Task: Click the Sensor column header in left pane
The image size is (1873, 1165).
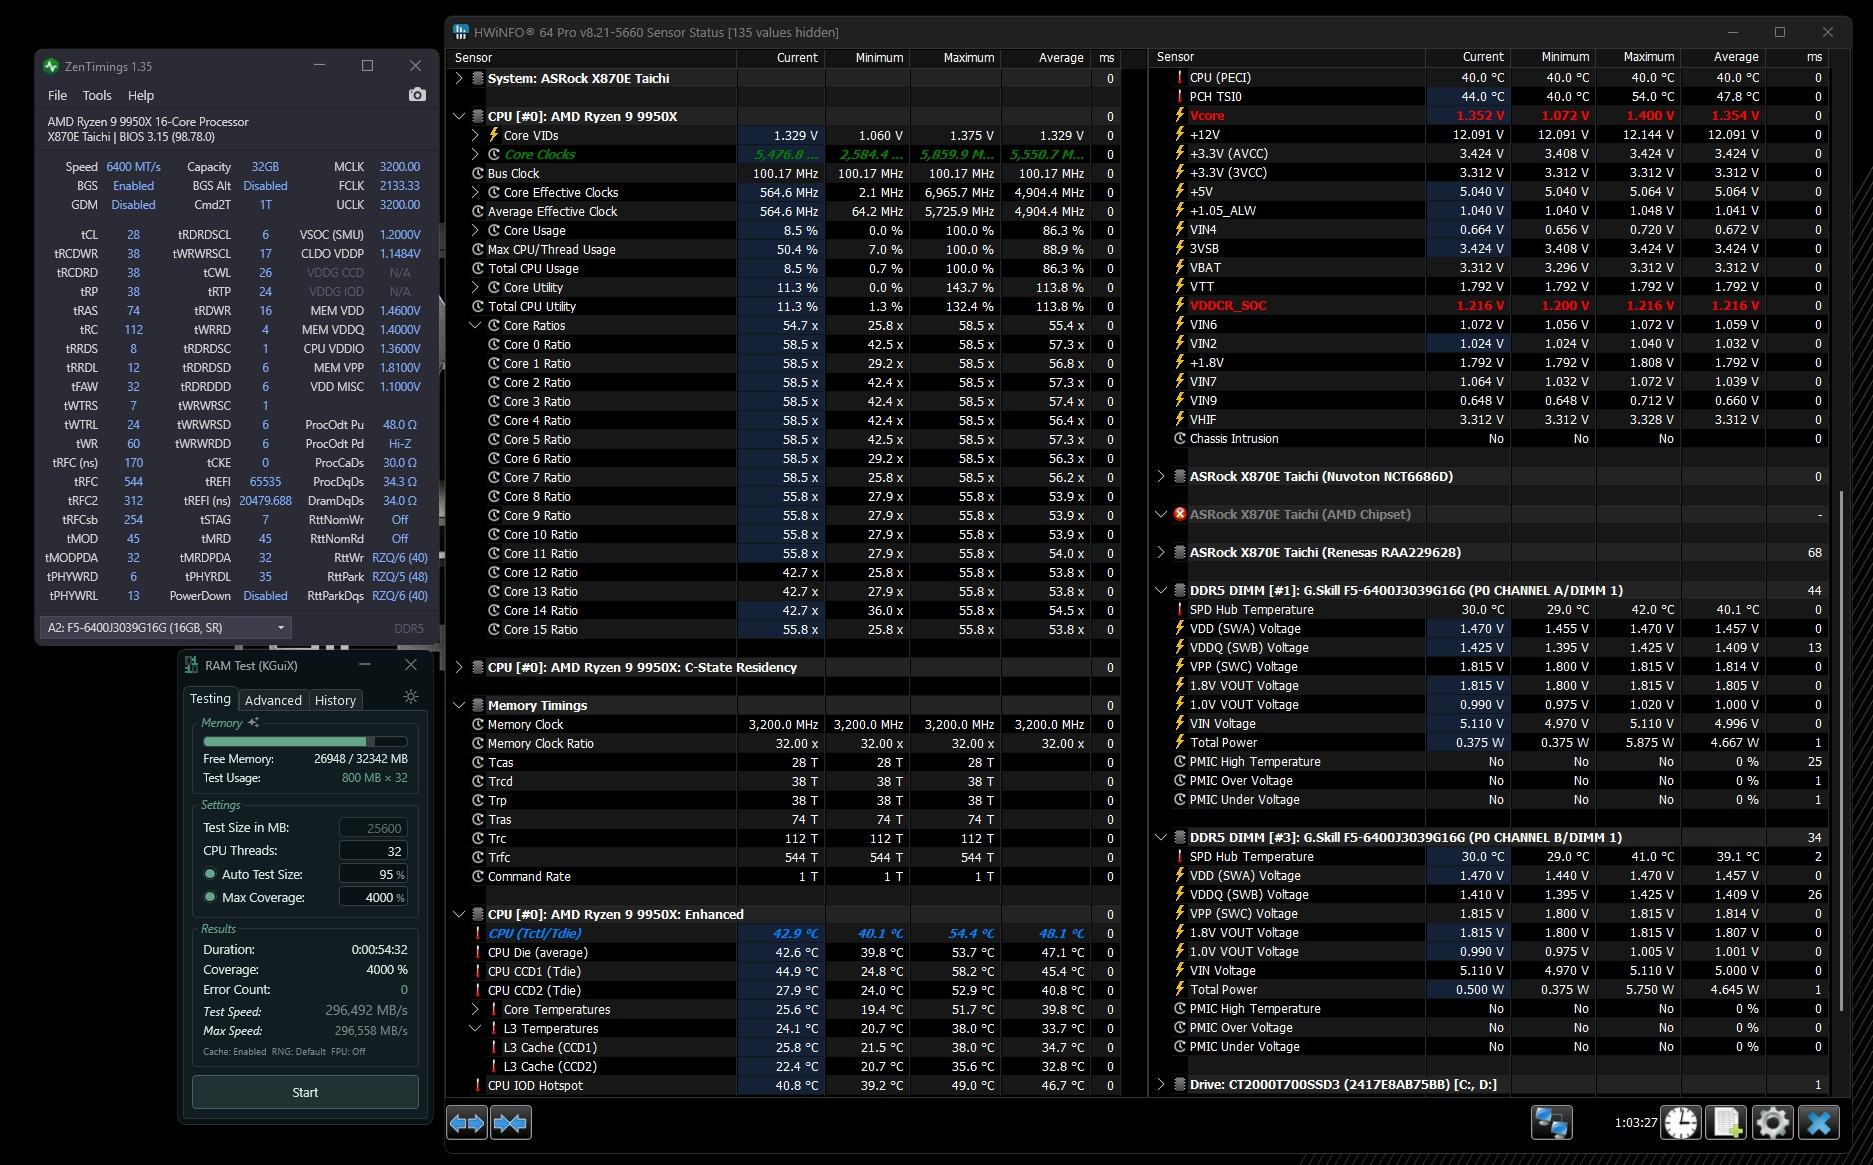Action: point(593,58)
